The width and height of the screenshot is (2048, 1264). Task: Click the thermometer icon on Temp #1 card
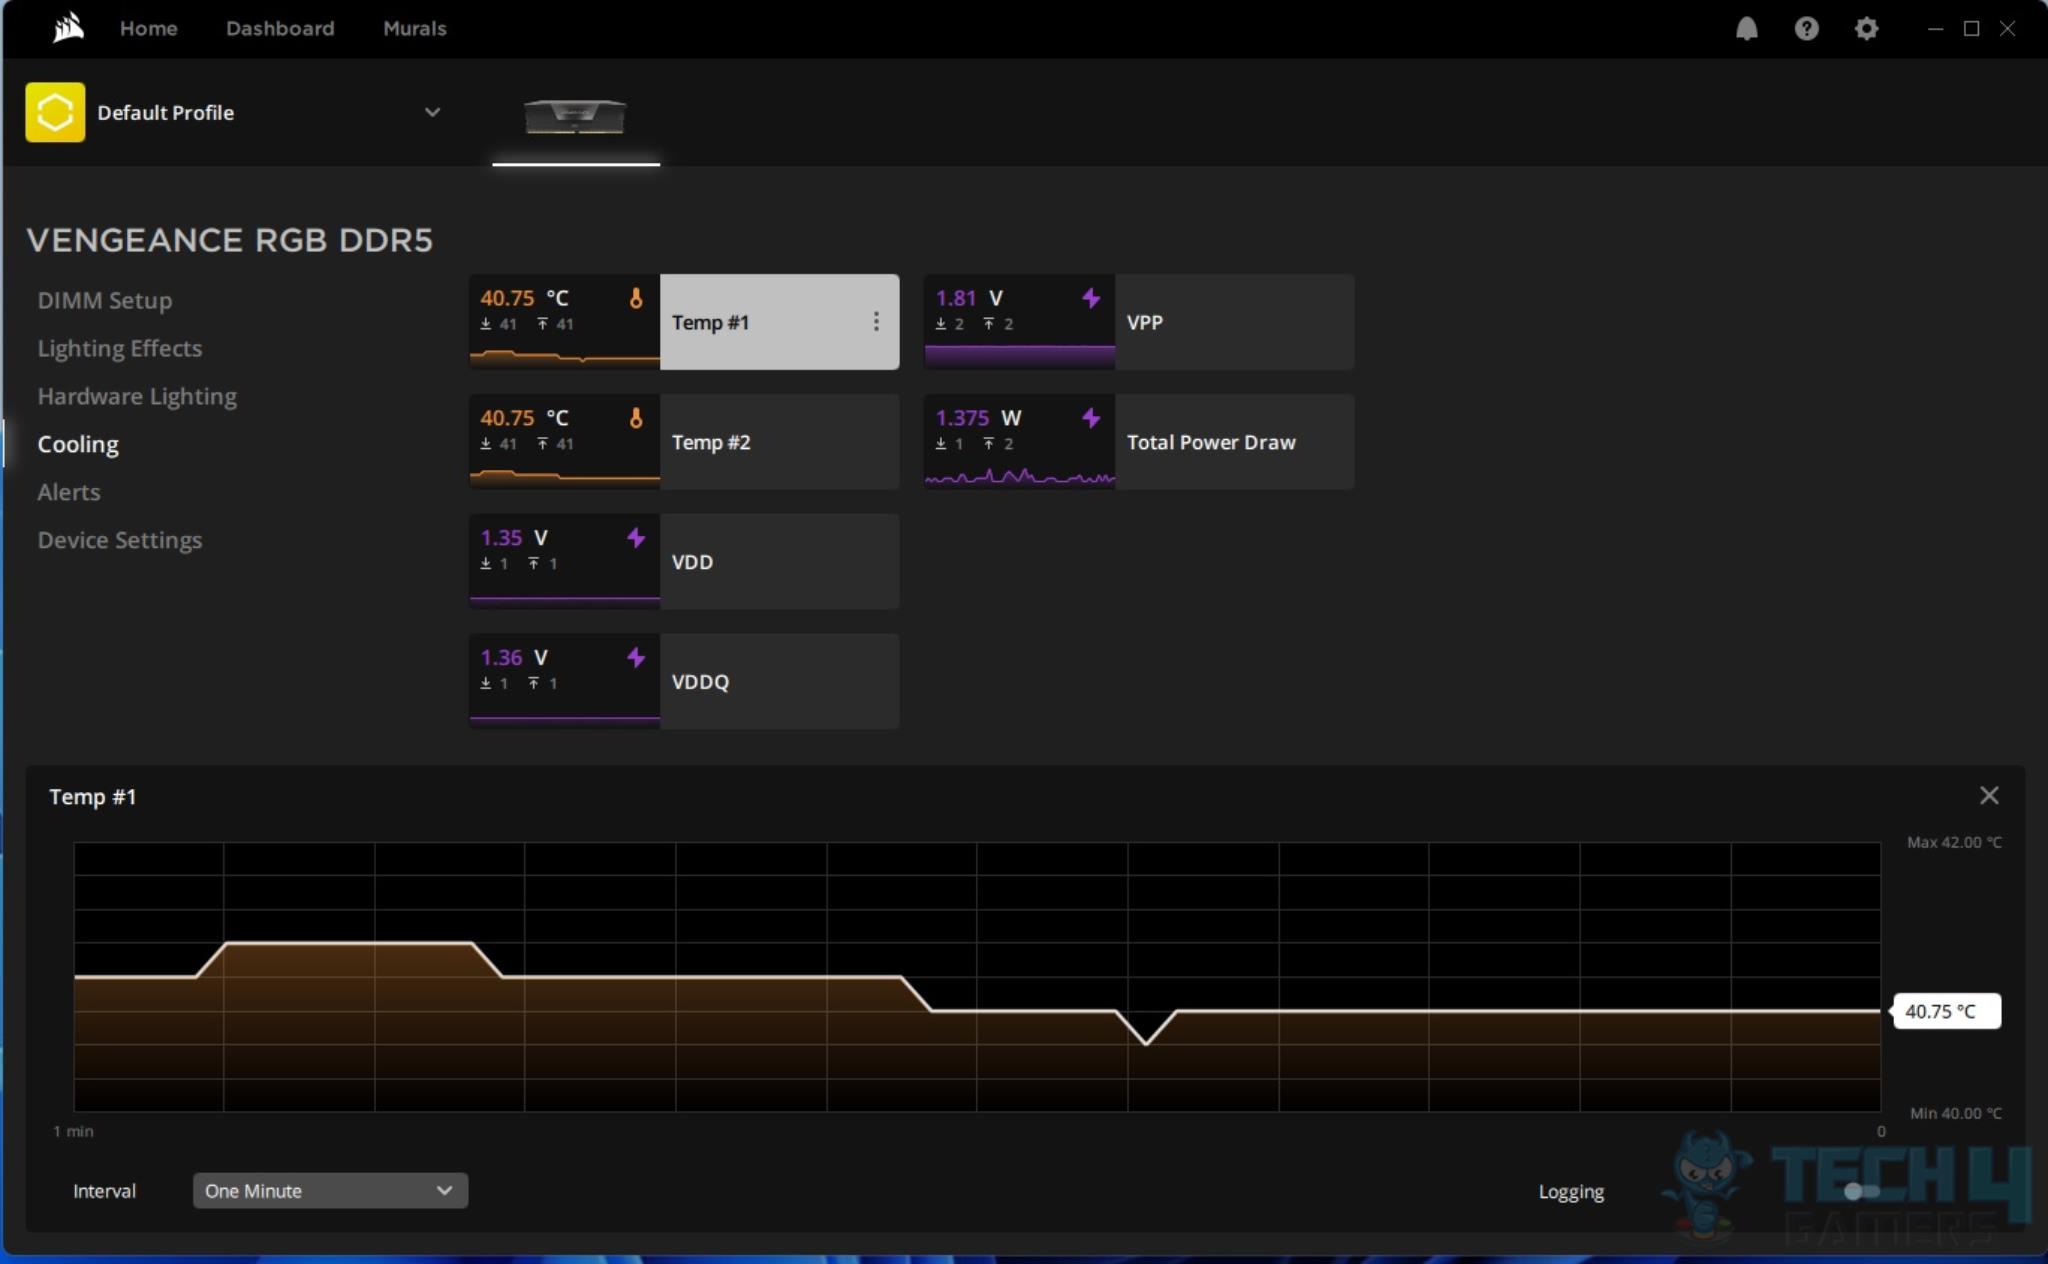(x=636, y=298)
